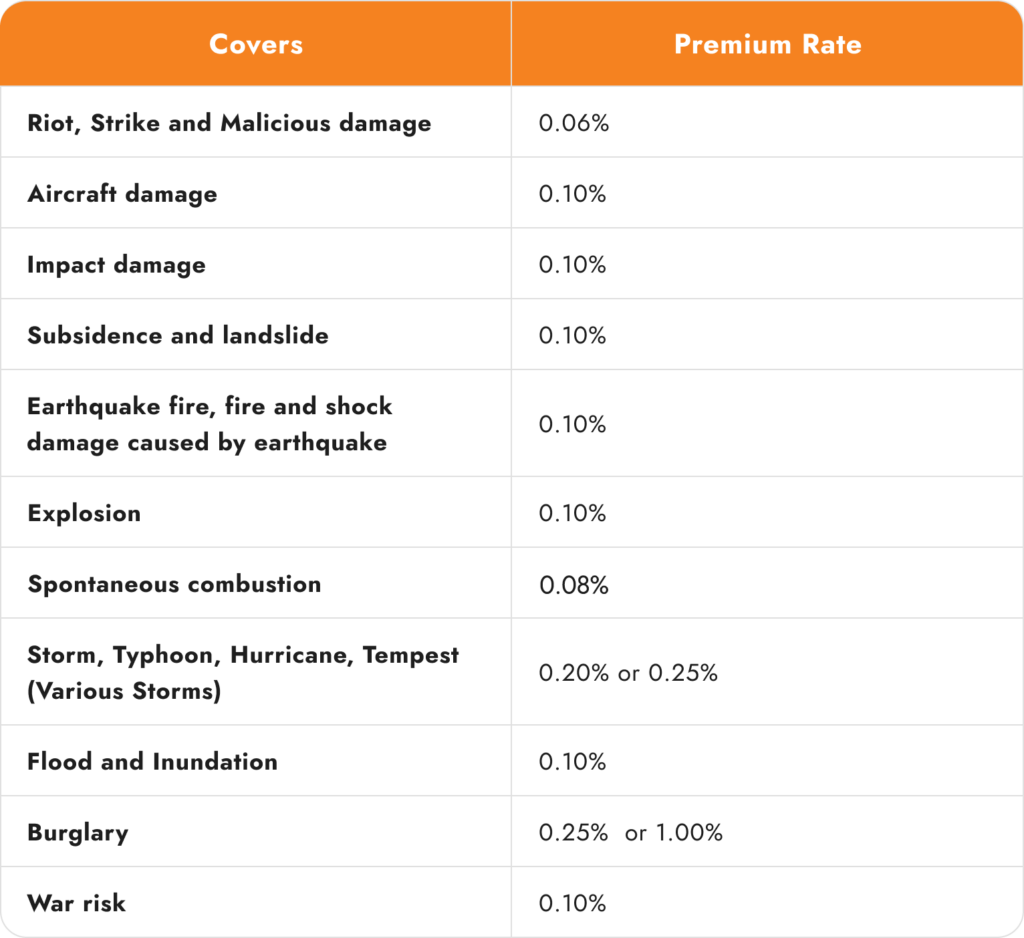Click the Premium Rate column header

[767, 44]
